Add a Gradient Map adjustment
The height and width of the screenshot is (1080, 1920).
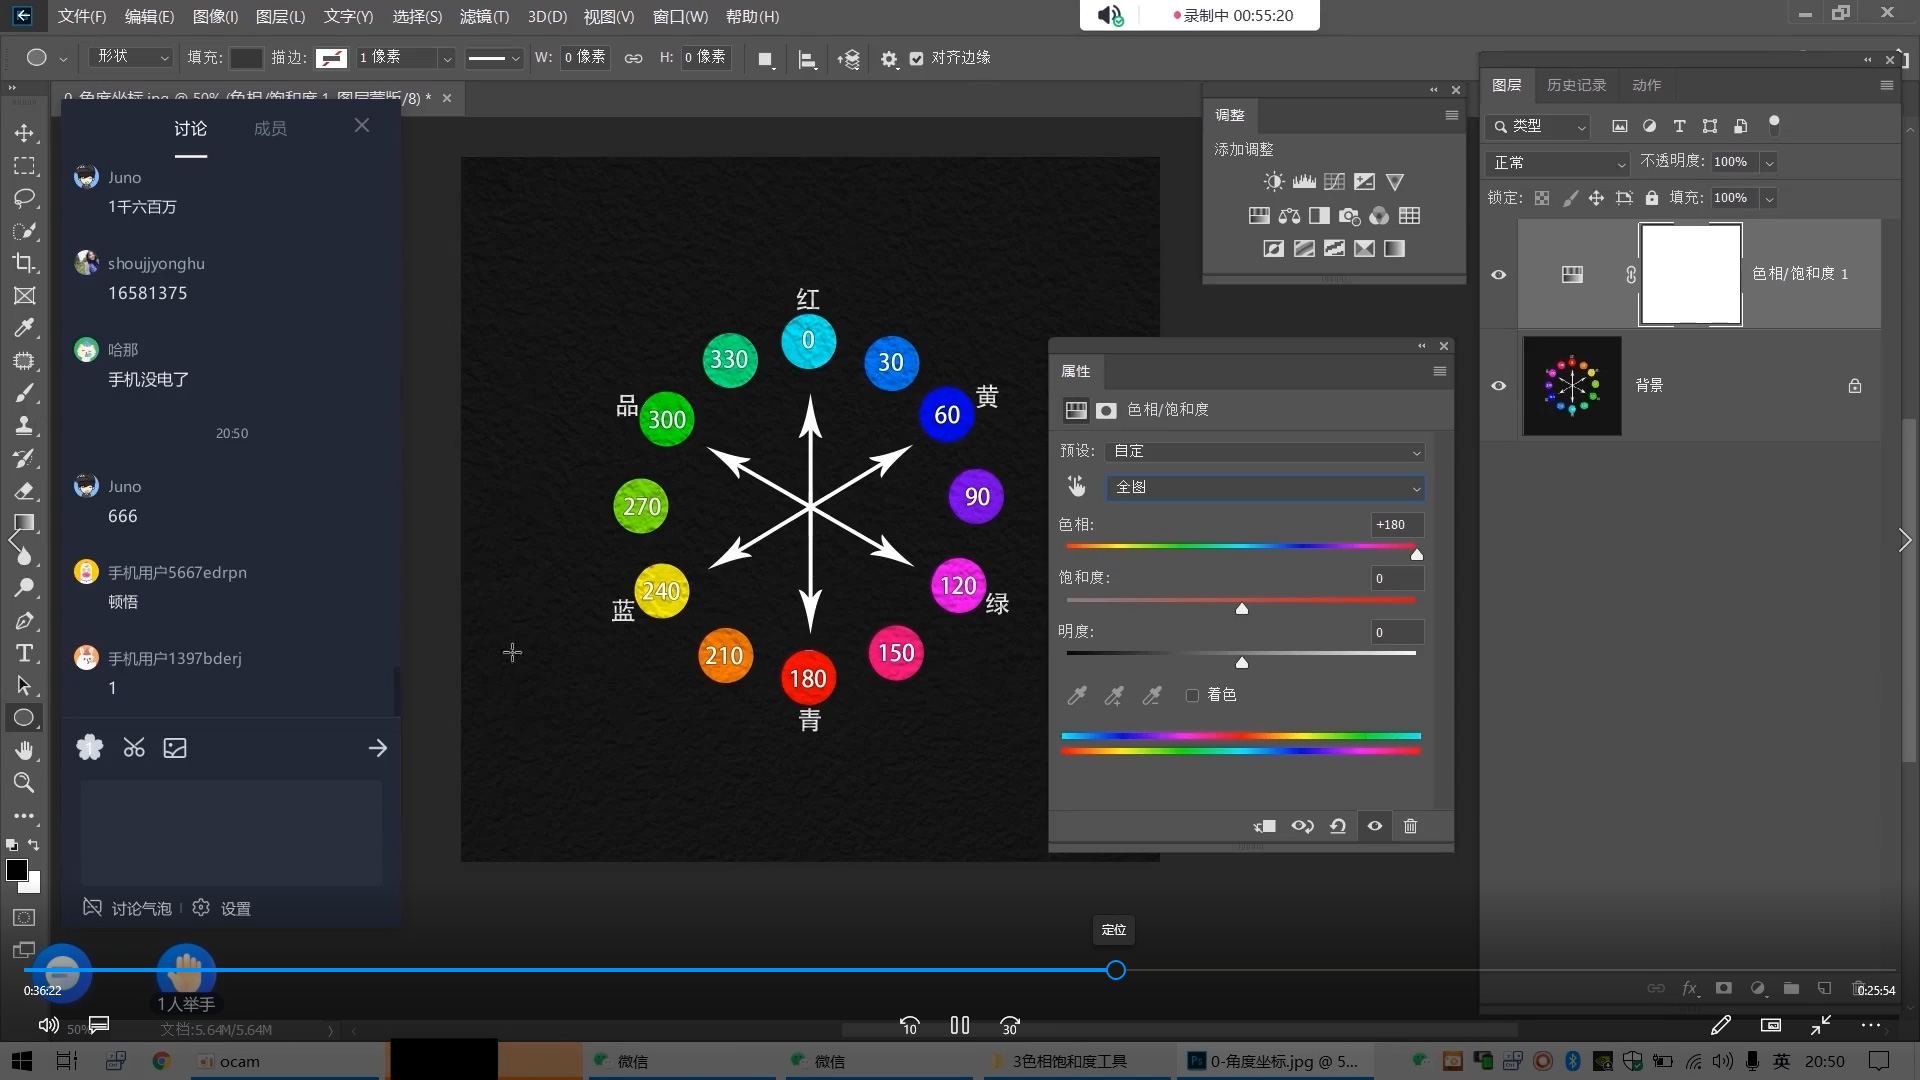point(1394,249)
